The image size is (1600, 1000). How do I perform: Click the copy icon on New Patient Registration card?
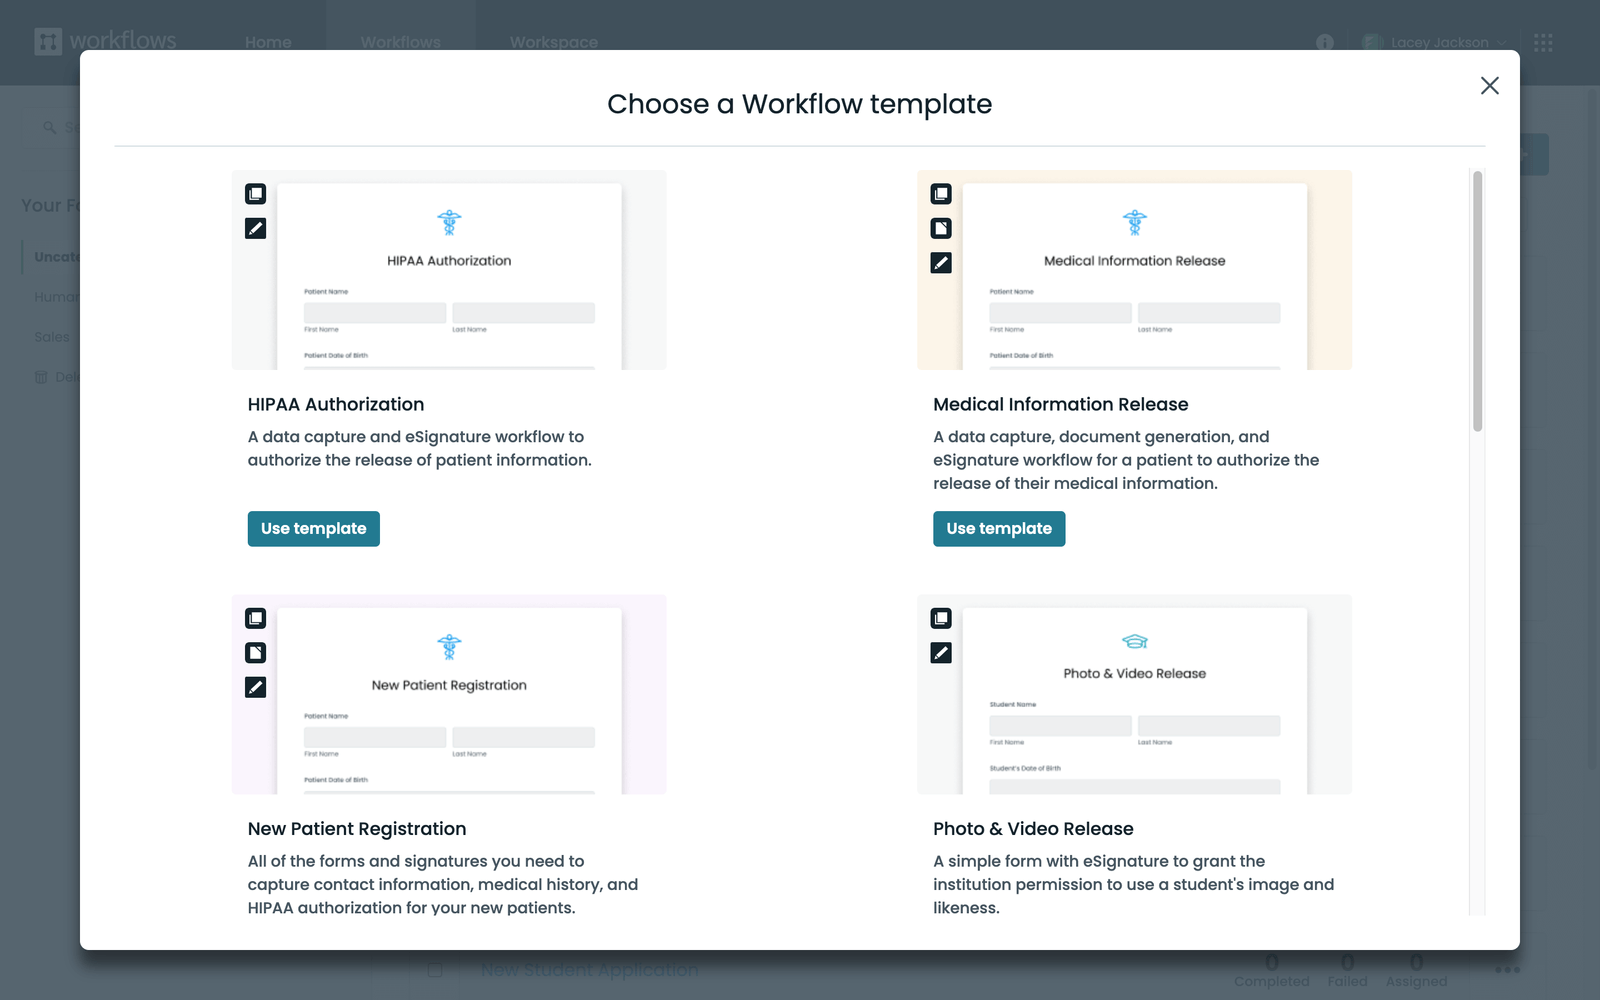pyautogui.click(x=255, y=618)
